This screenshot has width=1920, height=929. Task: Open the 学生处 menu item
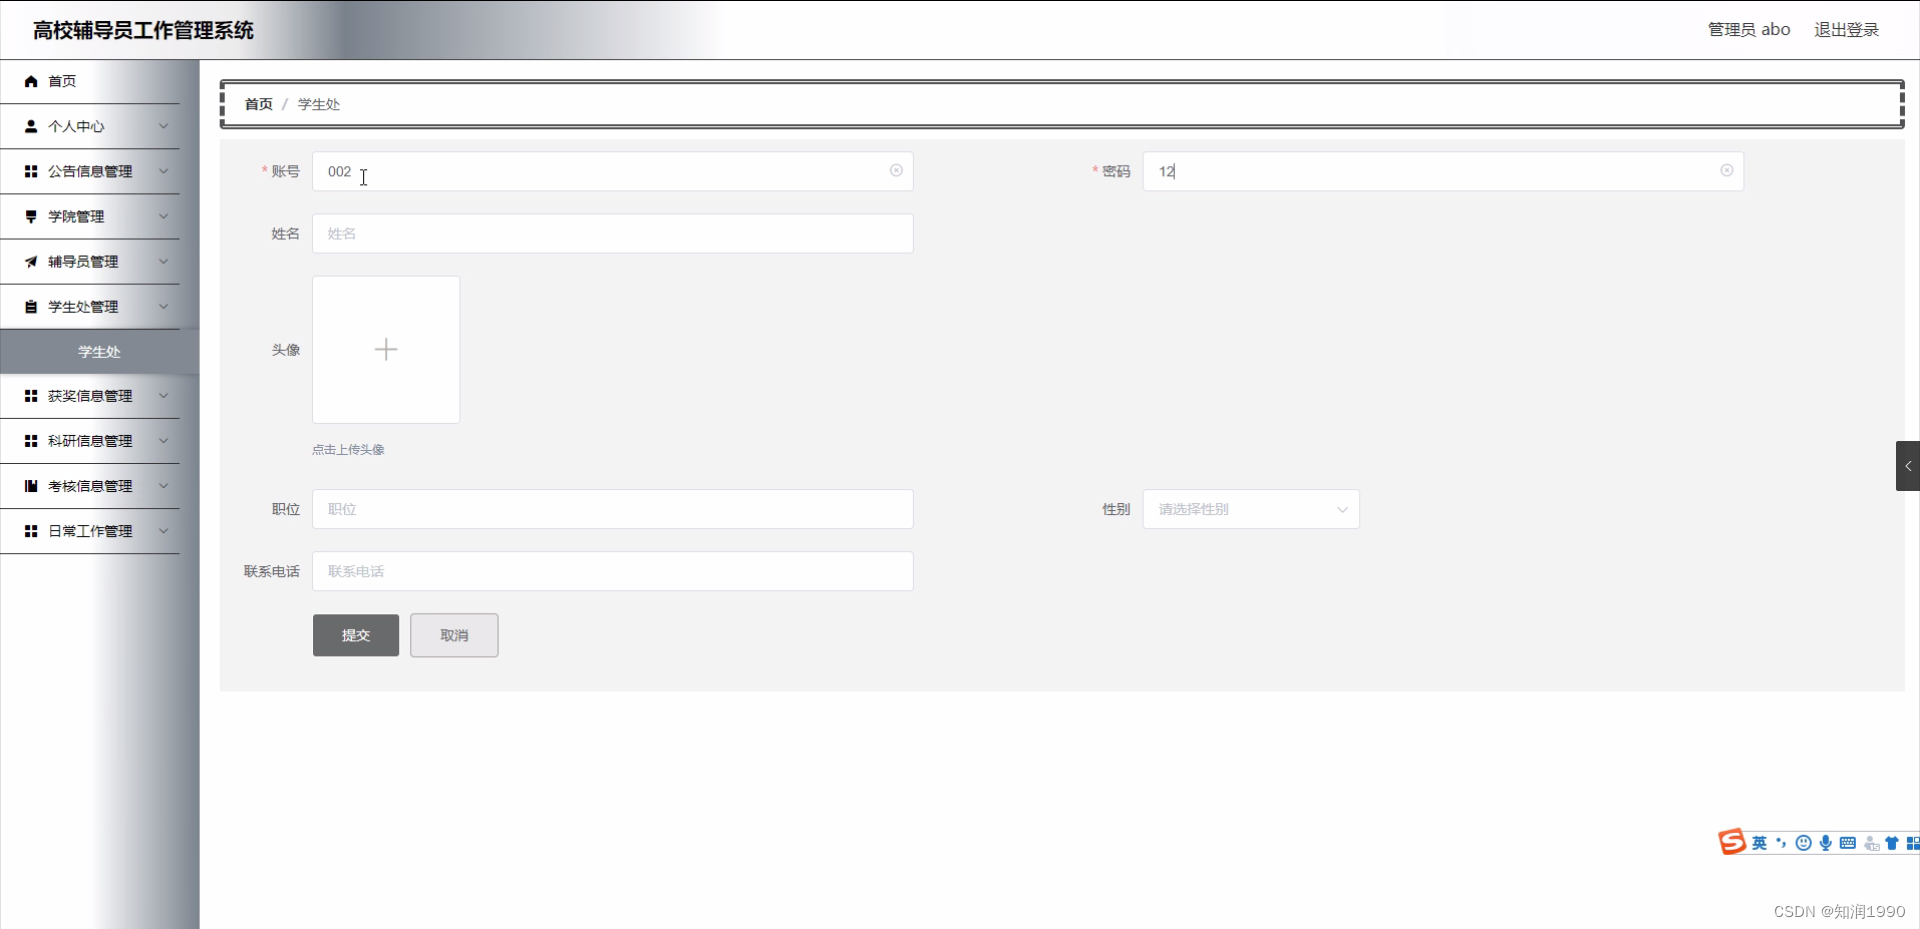tap(99, 351)
